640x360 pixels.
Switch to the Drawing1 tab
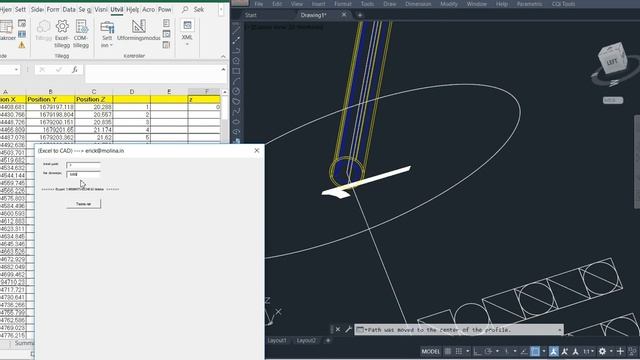(313, 15)
